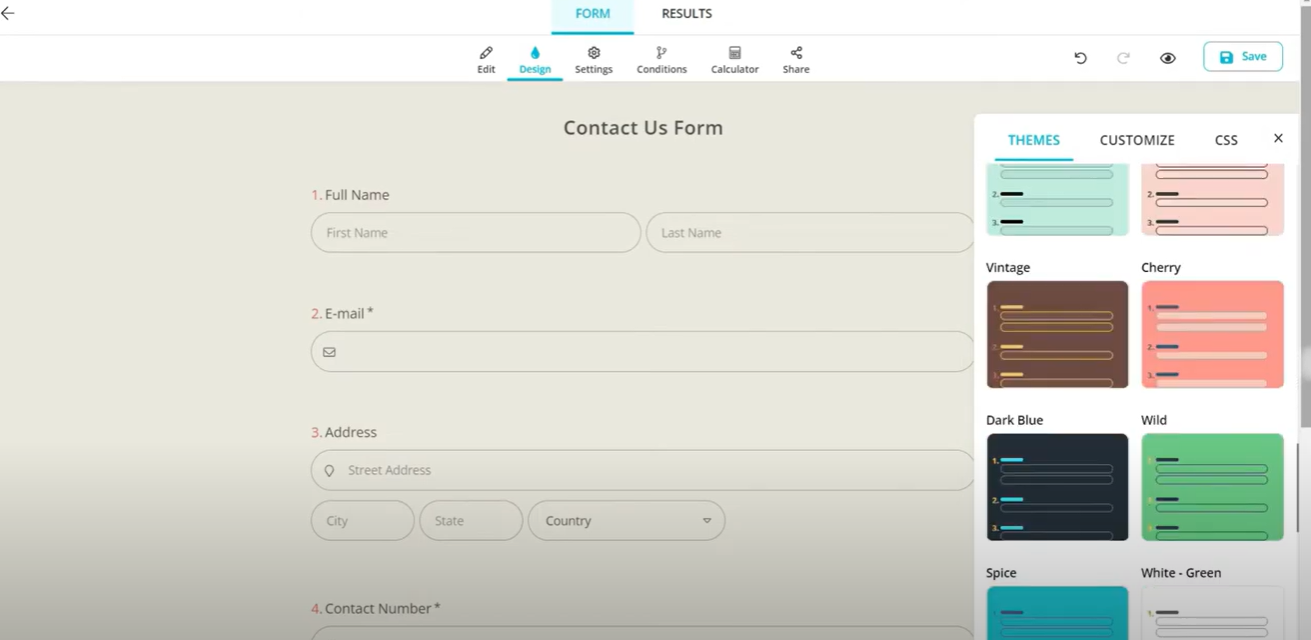Switch to the RESULTS tab

pos(686,13)
